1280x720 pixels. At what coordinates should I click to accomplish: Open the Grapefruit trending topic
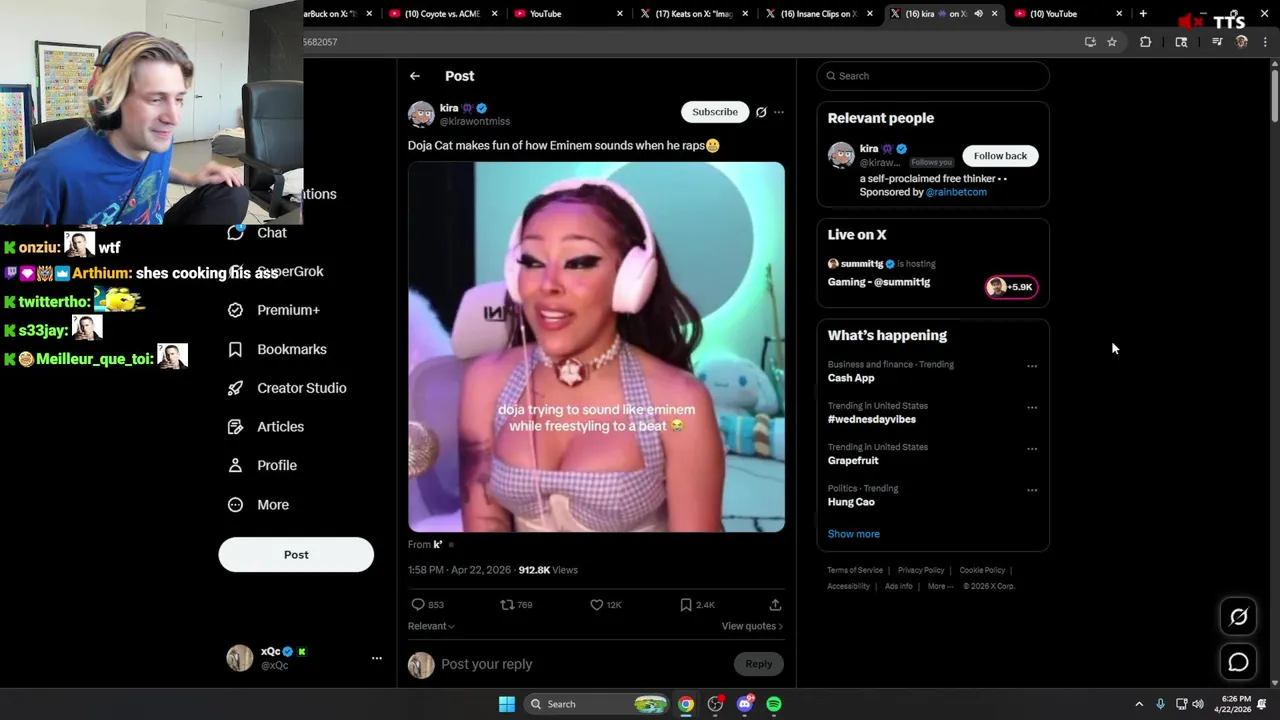[x=853, y=461]
